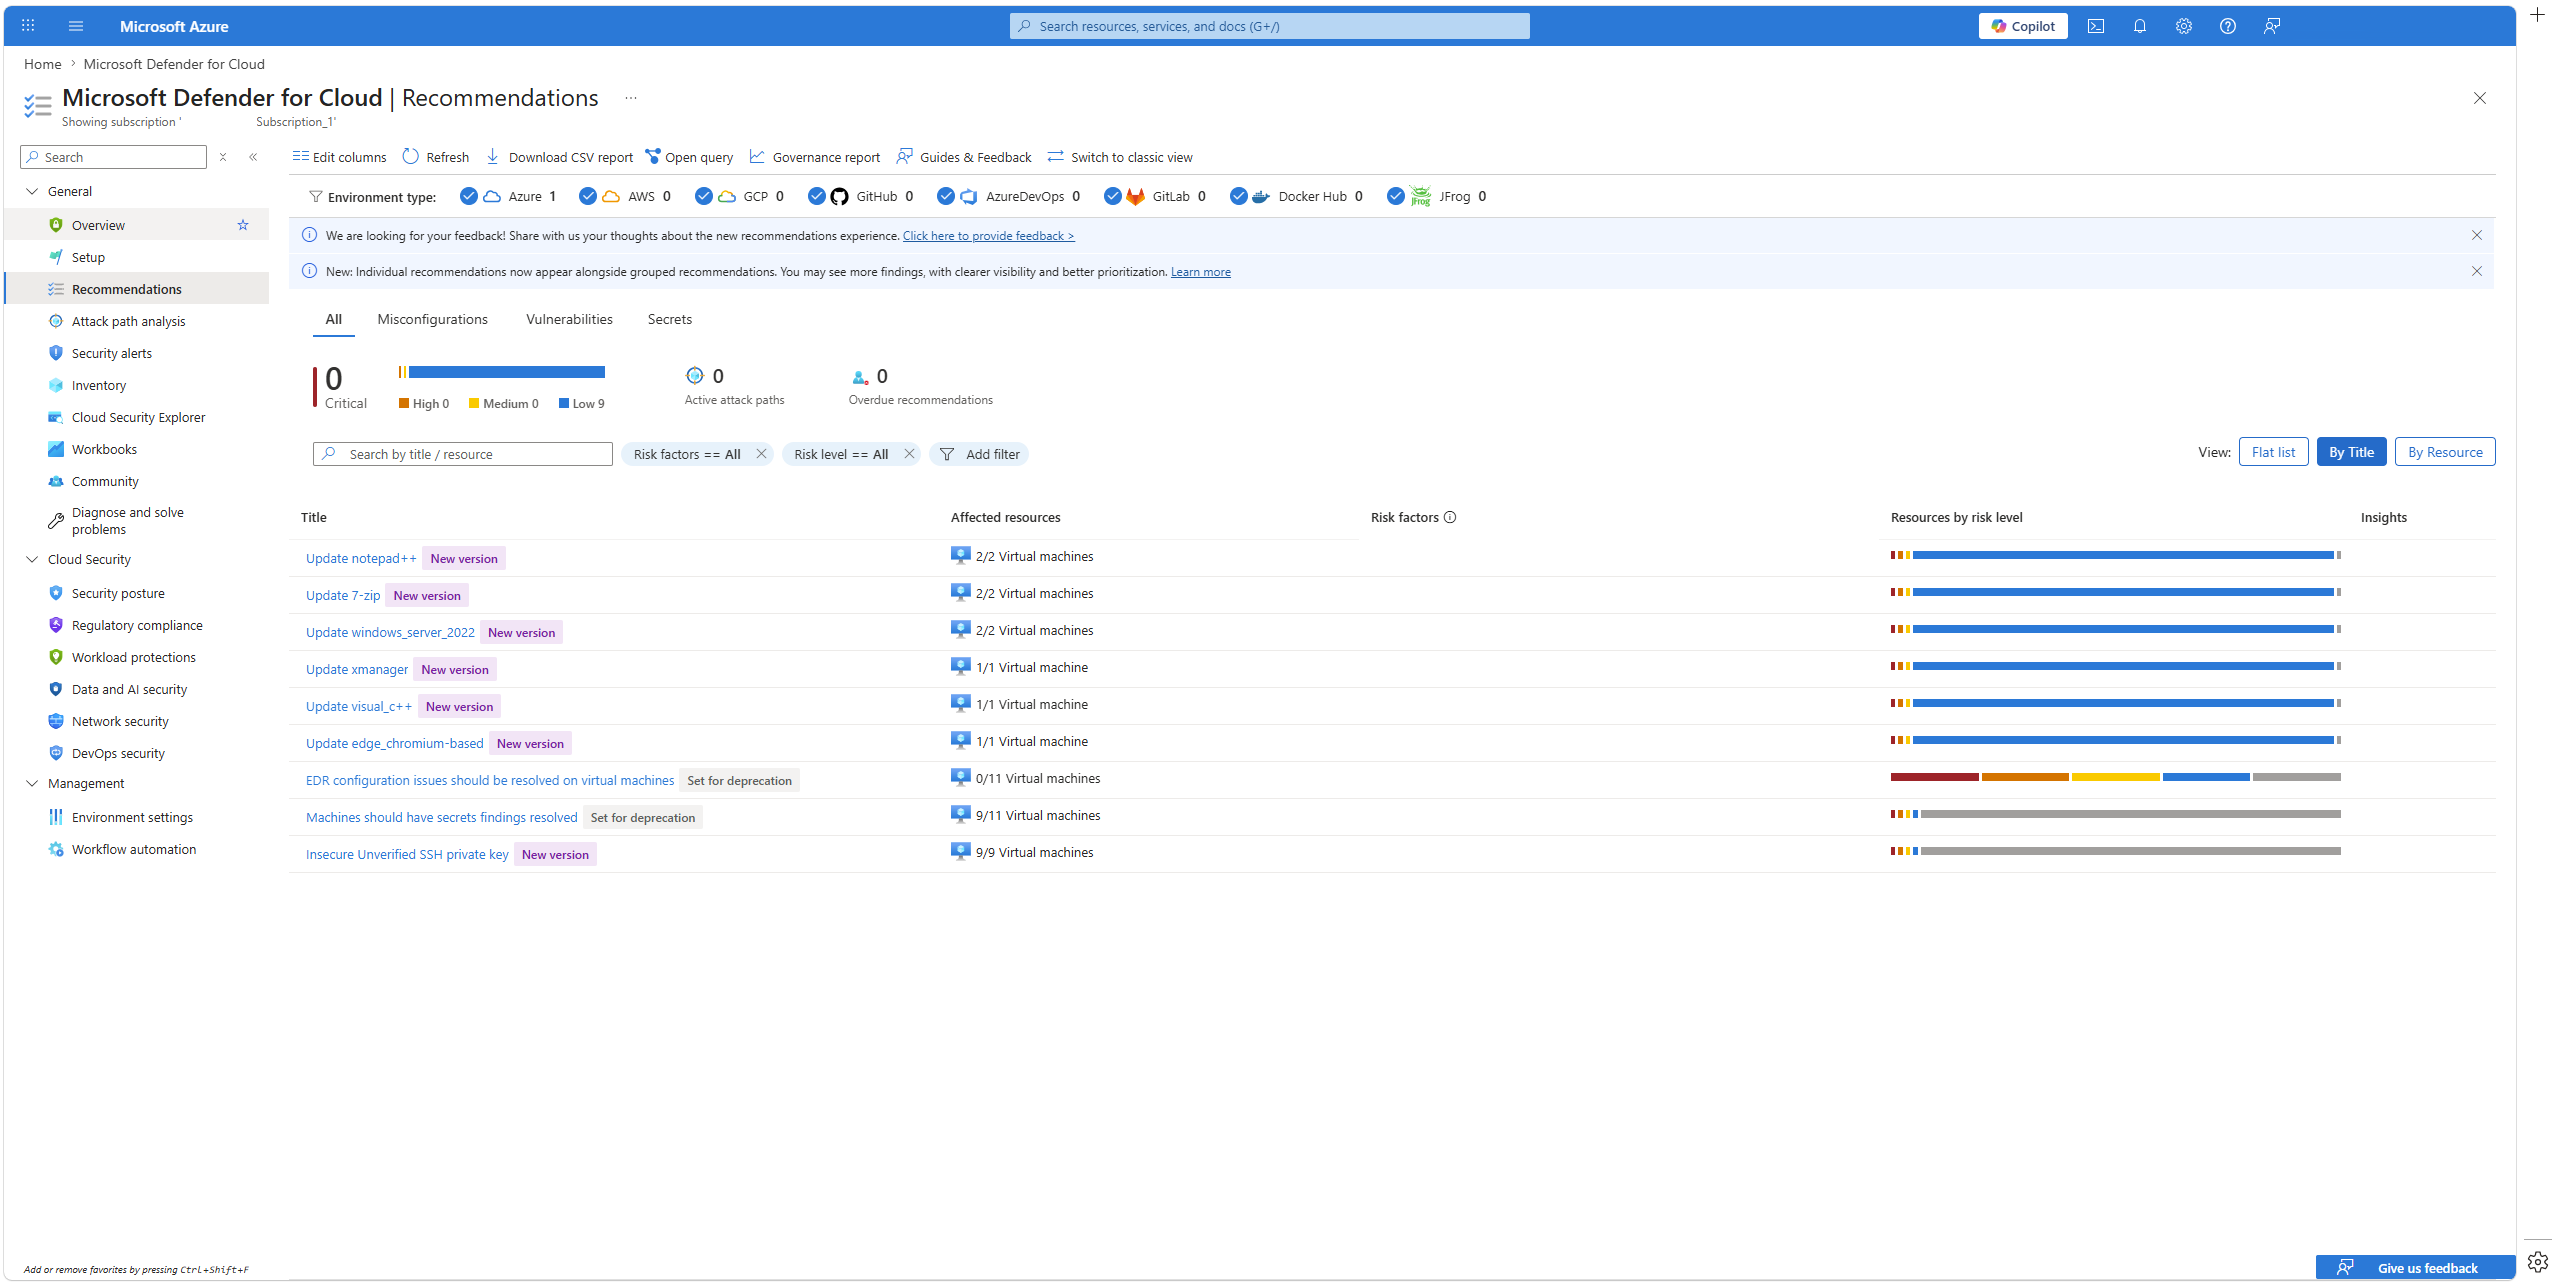The image size is (2559, 1283).
Task: Open the Update notepad++ recommendation
Action: pos(361,558)
